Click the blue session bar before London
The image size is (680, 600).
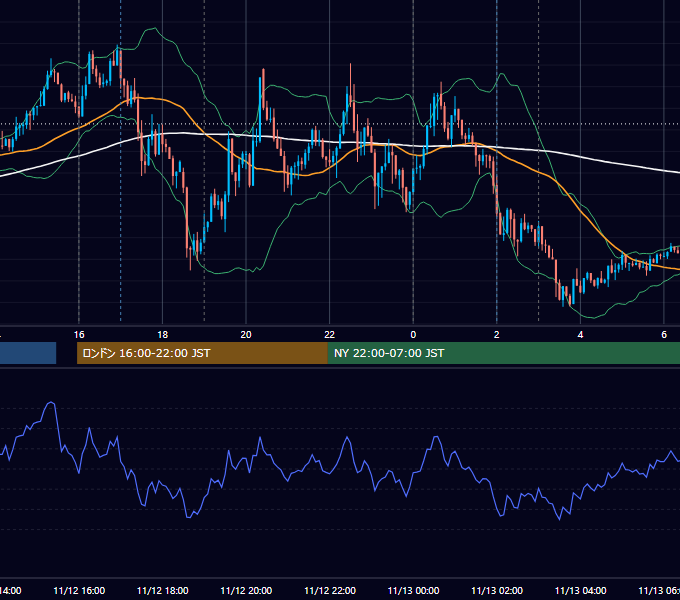[28, 353]
